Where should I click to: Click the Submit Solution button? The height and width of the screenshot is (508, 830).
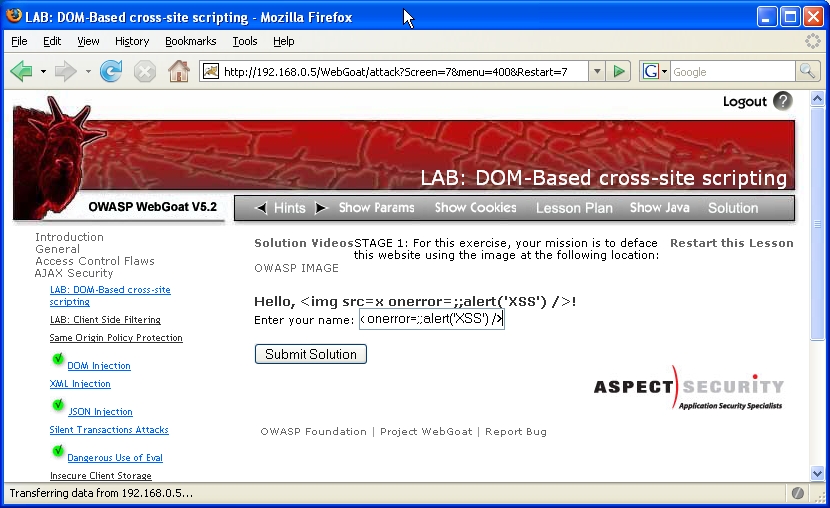click(311, 354)
